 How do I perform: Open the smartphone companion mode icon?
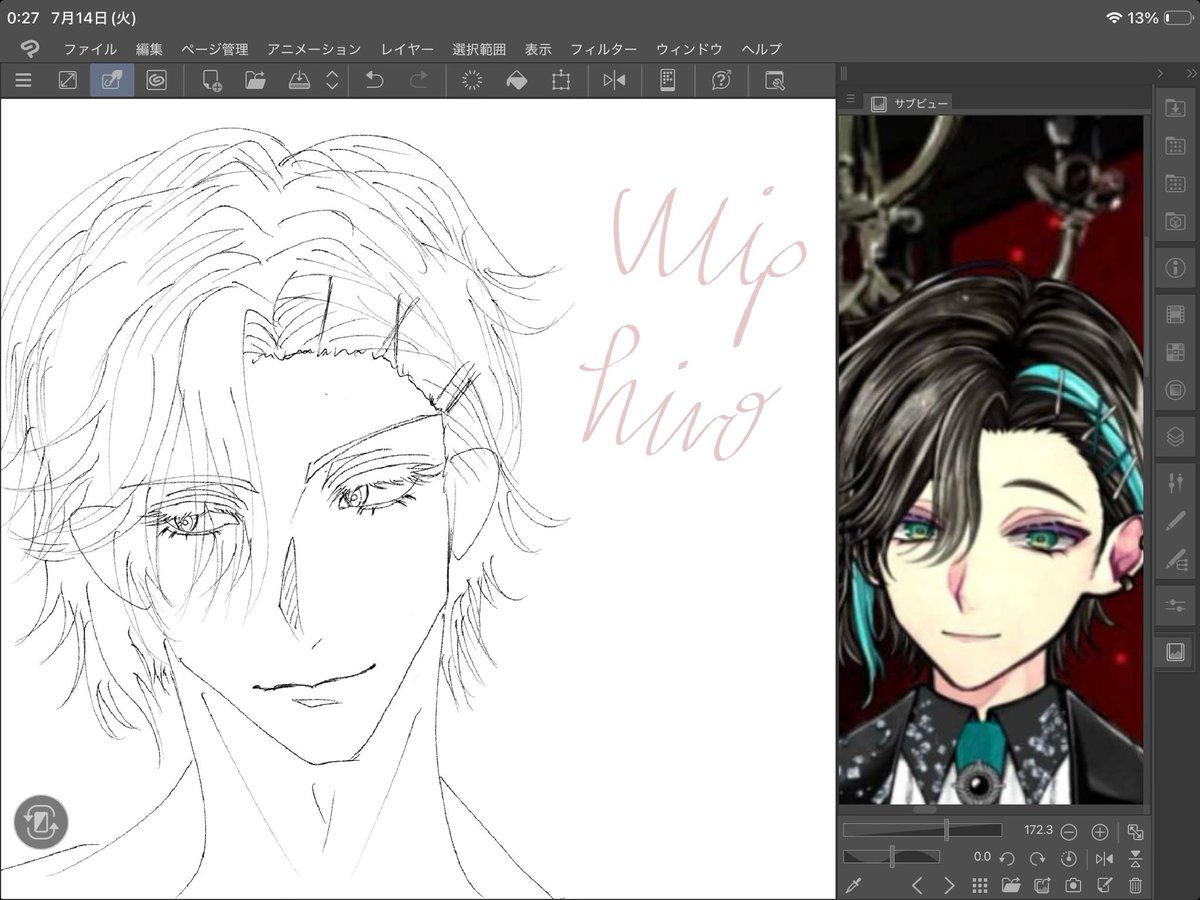668,81
